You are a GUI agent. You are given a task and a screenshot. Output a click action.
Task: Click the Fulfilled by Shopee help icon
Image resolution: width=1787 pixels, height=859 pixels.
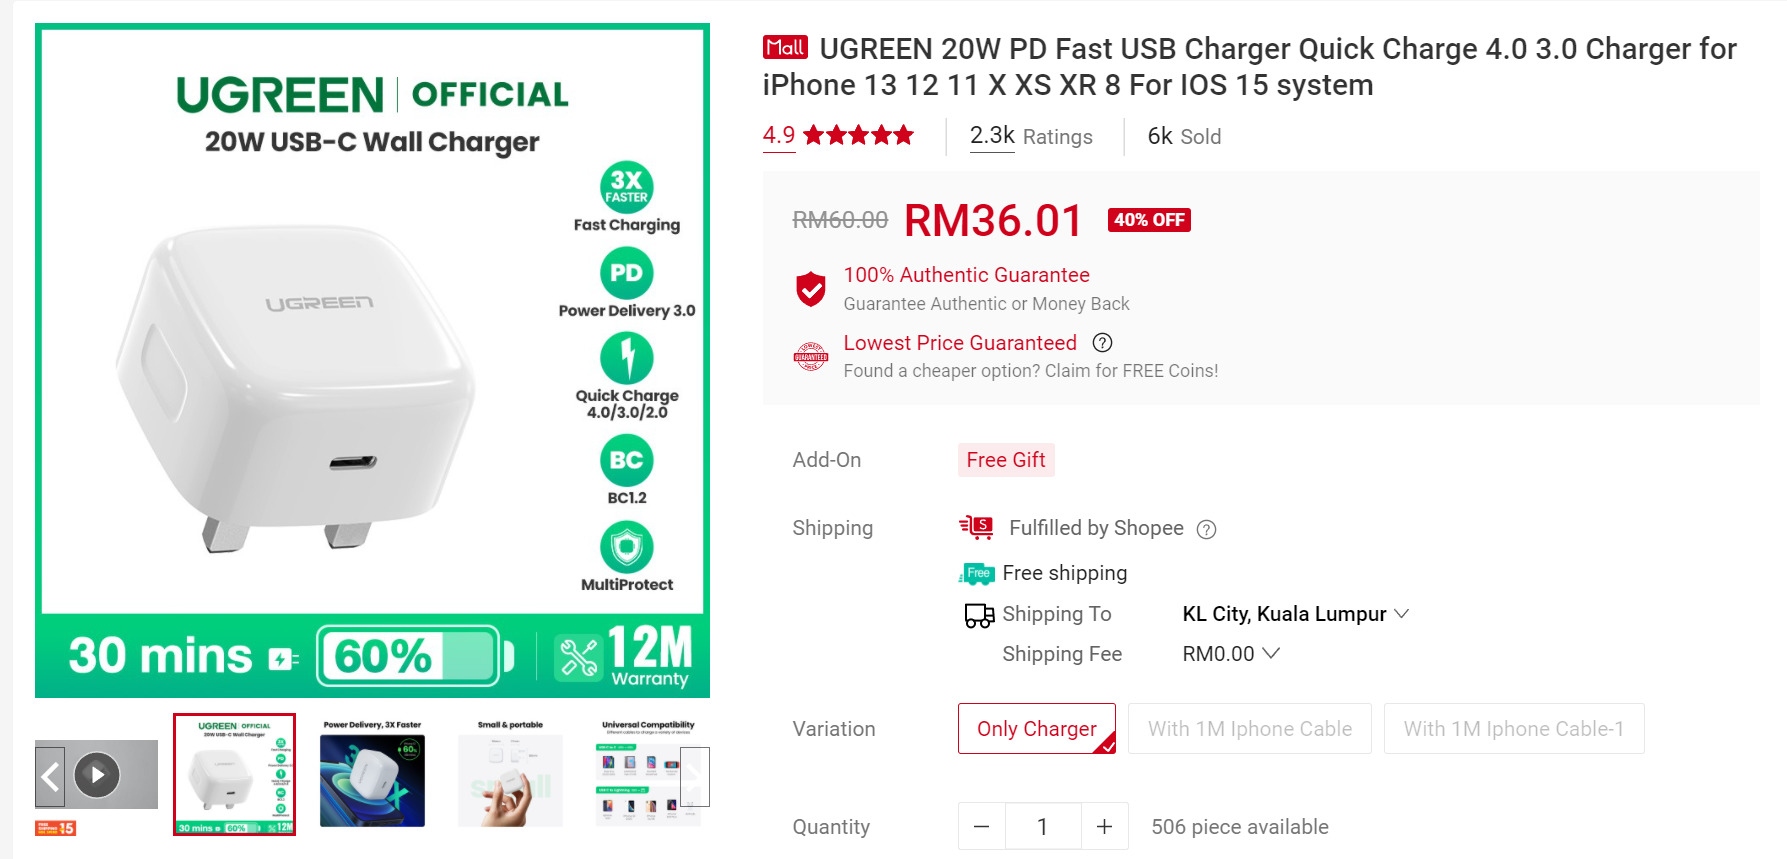click(1207, 529)
